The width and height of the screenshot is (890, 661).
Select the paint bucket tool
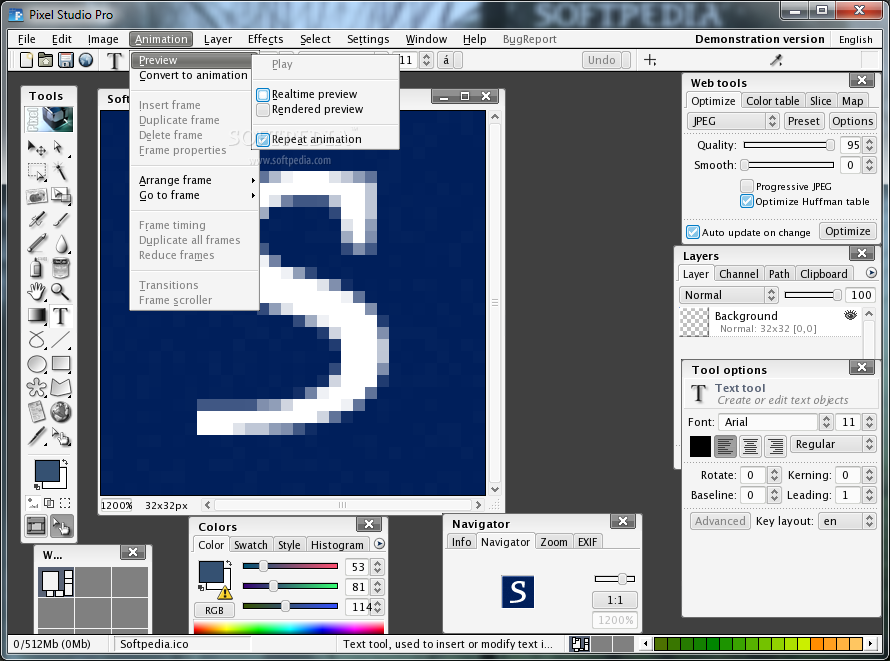pos(60,267)
